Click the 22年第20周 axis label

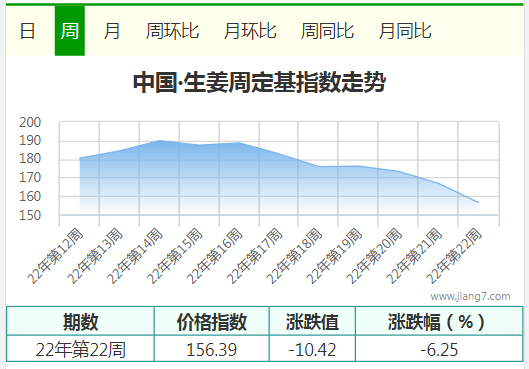coord(374,256)
